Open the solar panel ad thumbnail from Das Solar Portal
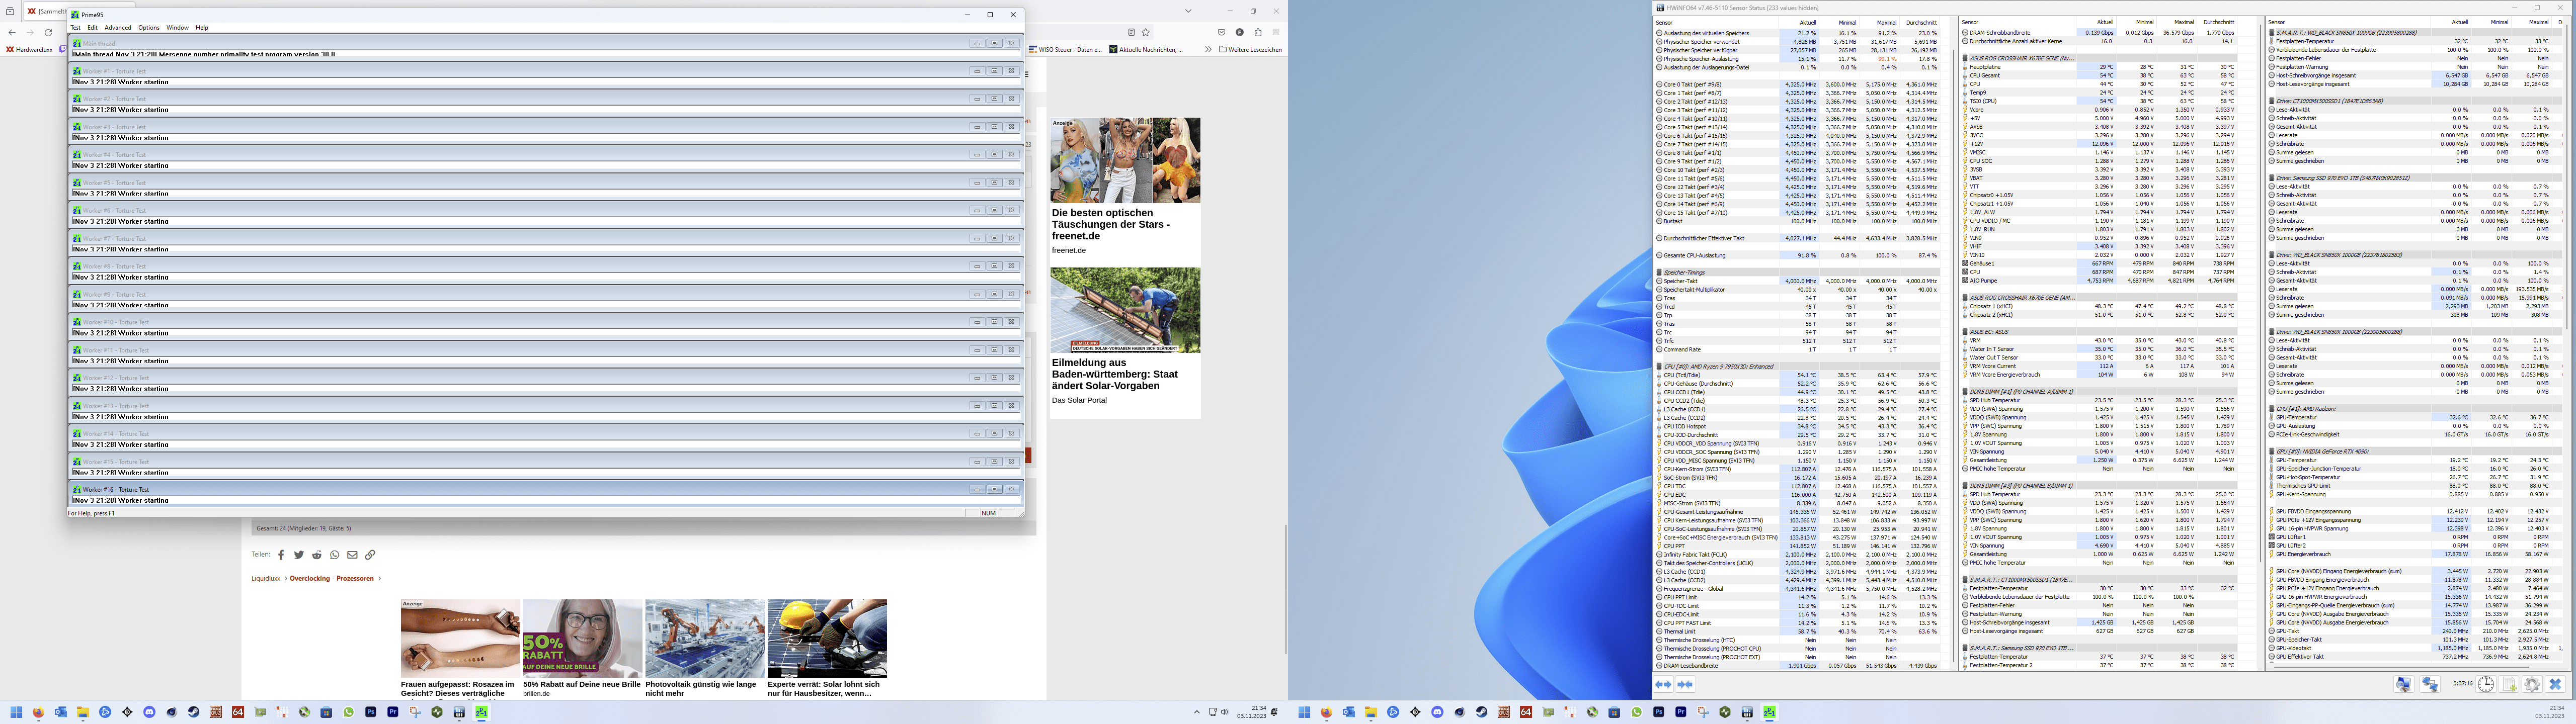Image resolution: width=2576 pixels, height=724 pixels. 1125,310
